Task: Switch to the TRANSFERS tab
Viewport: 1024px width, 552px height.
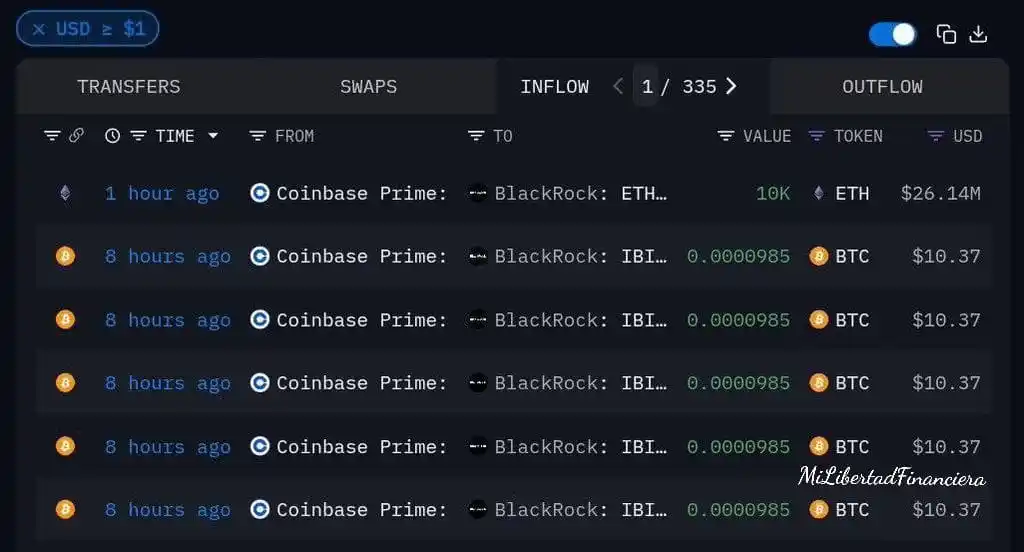Action: 129,86
